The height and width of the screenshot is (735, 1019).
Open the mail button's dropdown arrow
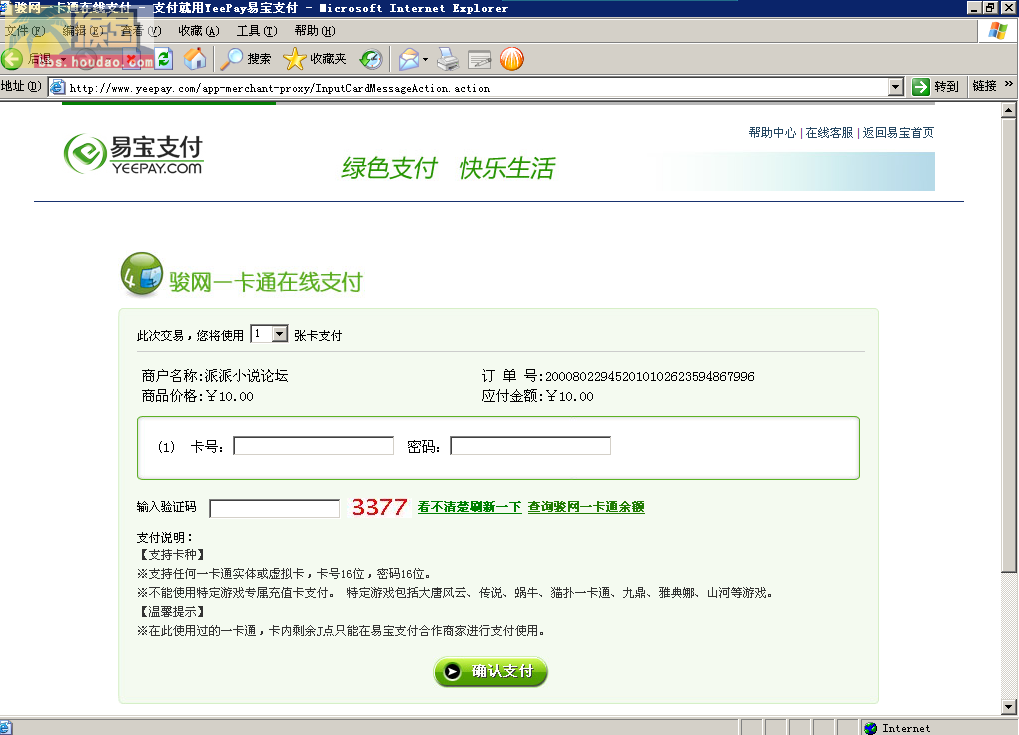(x=425, y=59)
